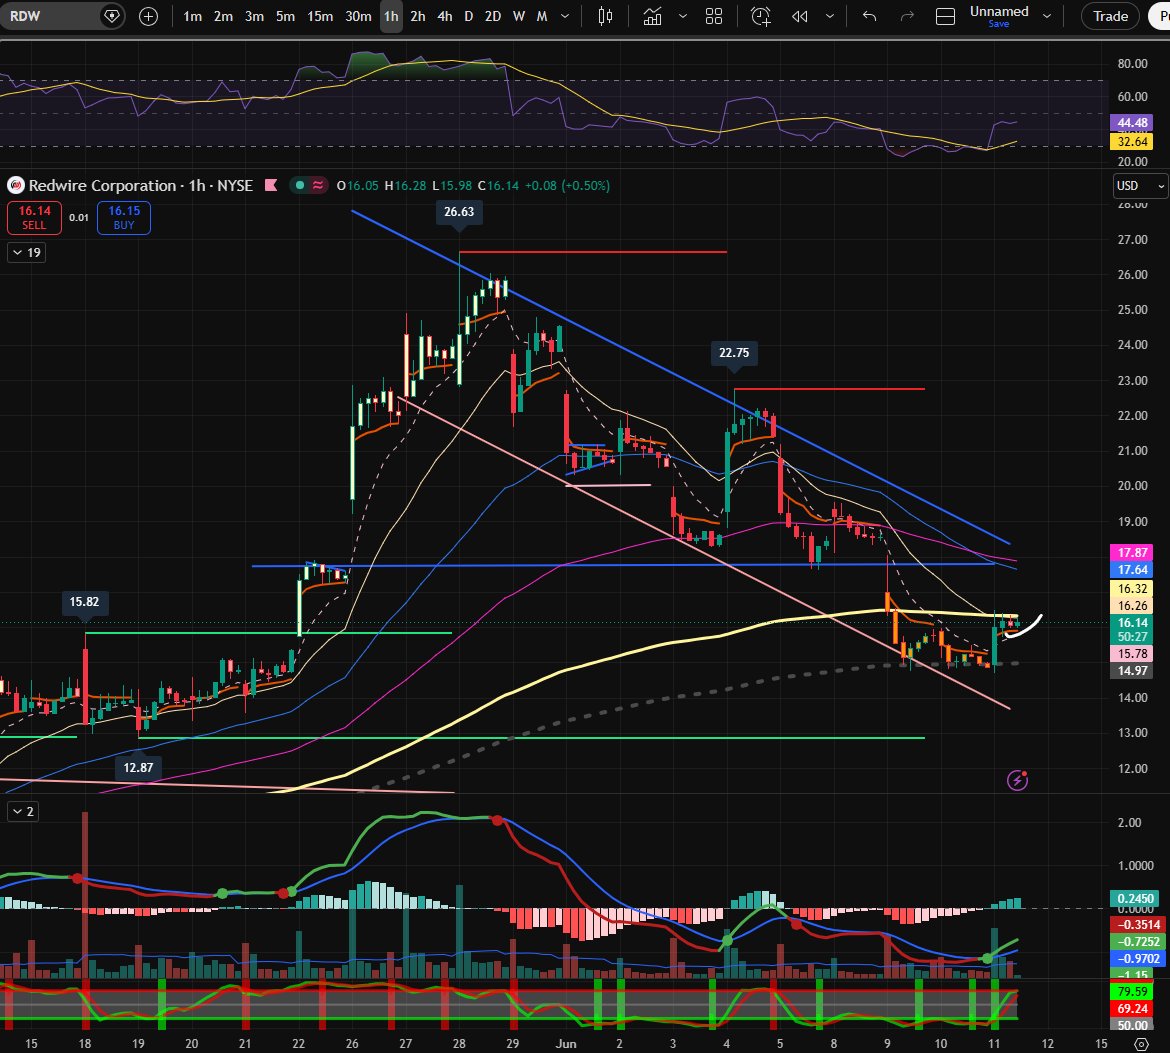This screenshot has width=1170, height=1053.
Task: Add symbol with the plus circle icon
Action: pos(148,16)
